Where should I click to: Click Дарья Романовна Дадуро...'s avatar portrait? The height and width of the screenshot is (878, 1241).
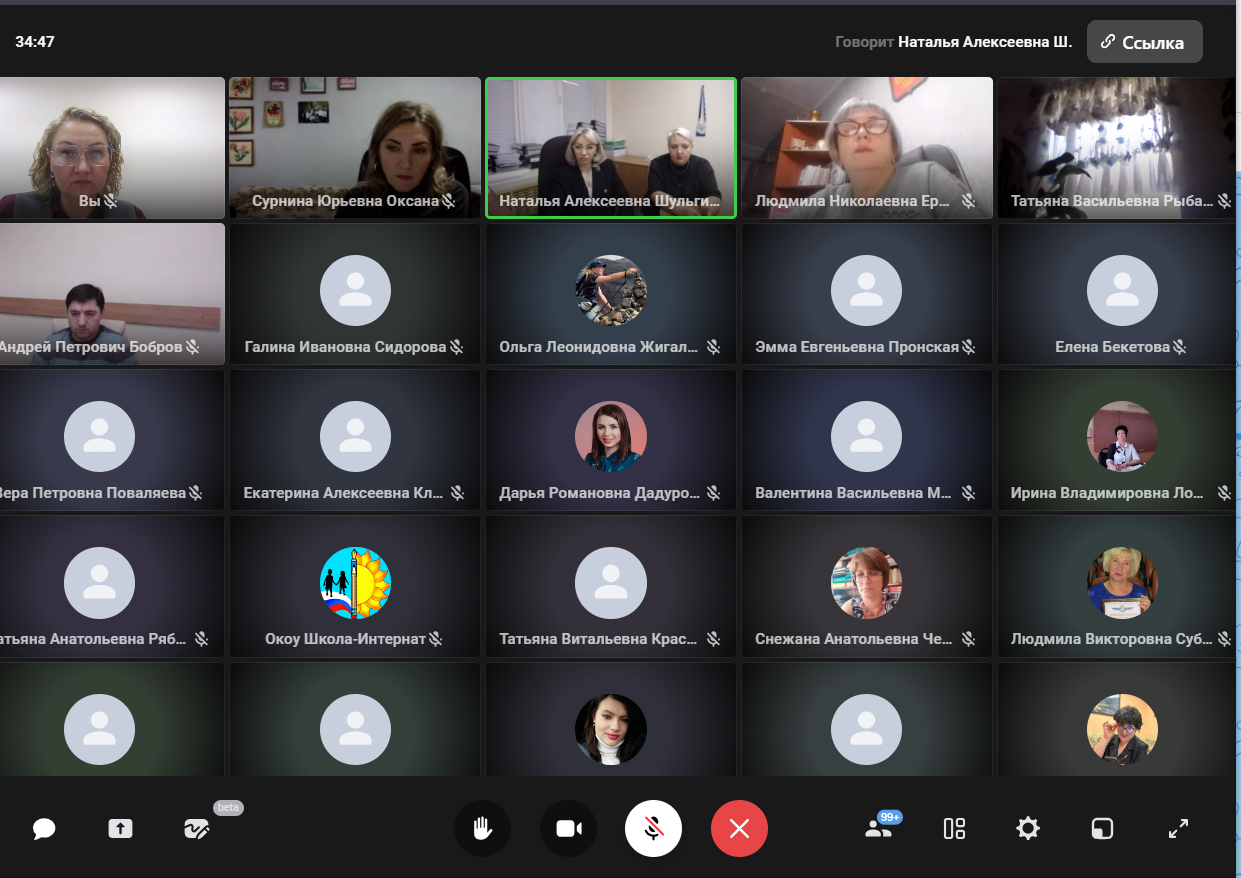[611, 437]
